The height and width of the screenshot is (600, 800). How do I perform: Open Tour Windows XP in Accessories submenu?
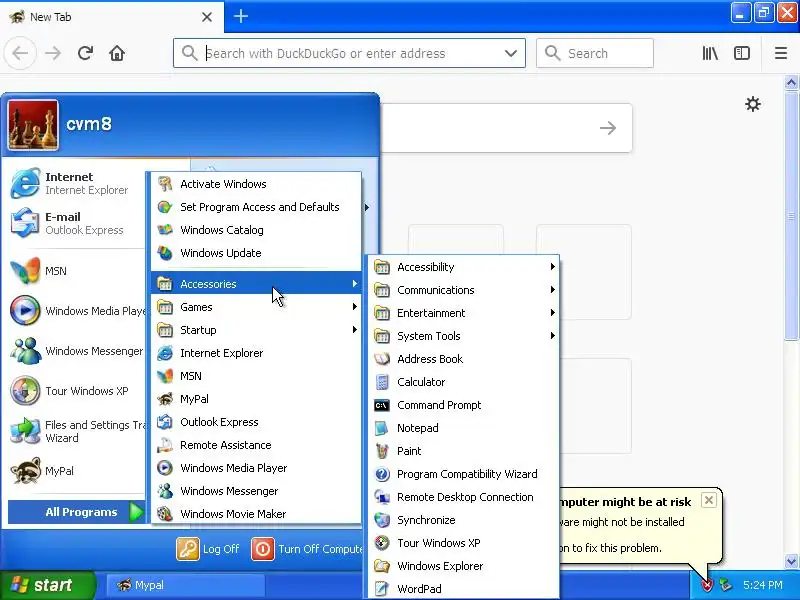463,542
